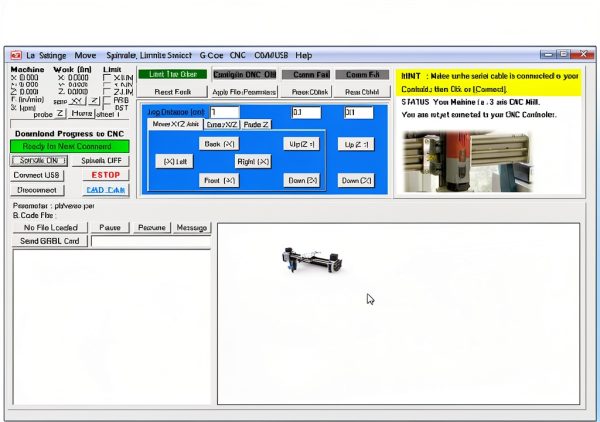Click the Up (Z) button inside the tab panel

click(302, 144)
